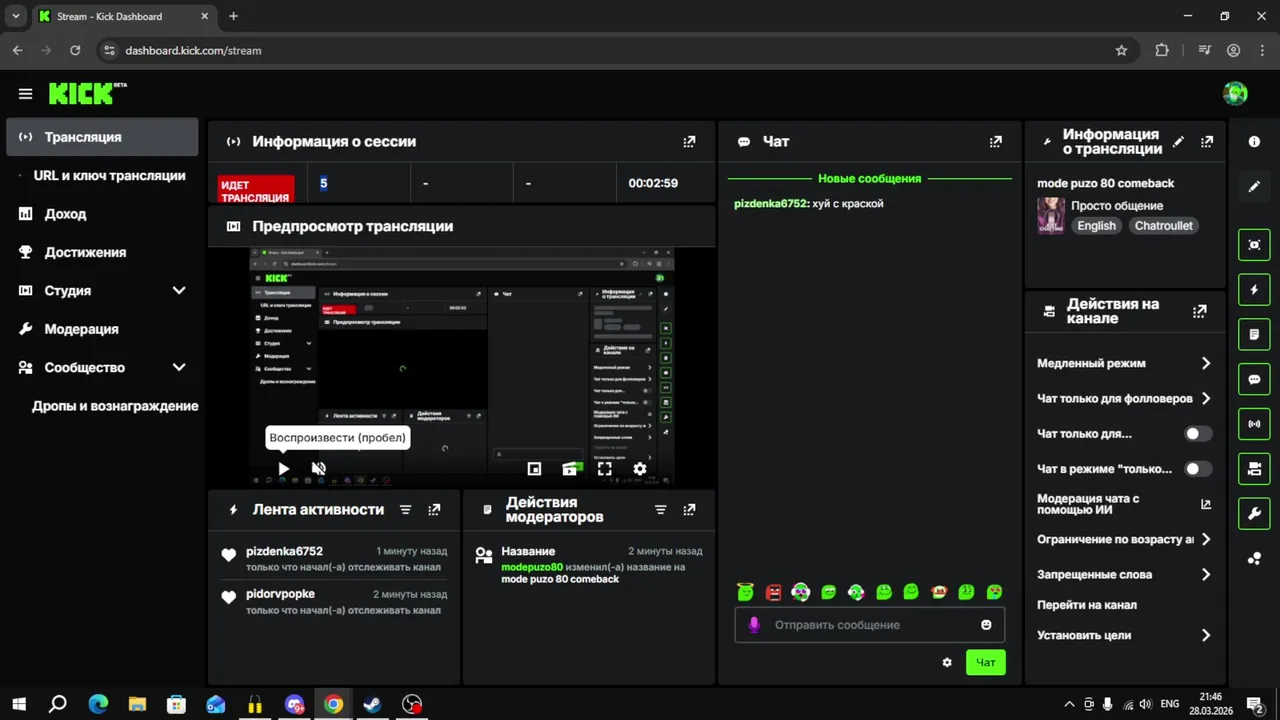Pop out the Session Info panel

pos(689,142)
